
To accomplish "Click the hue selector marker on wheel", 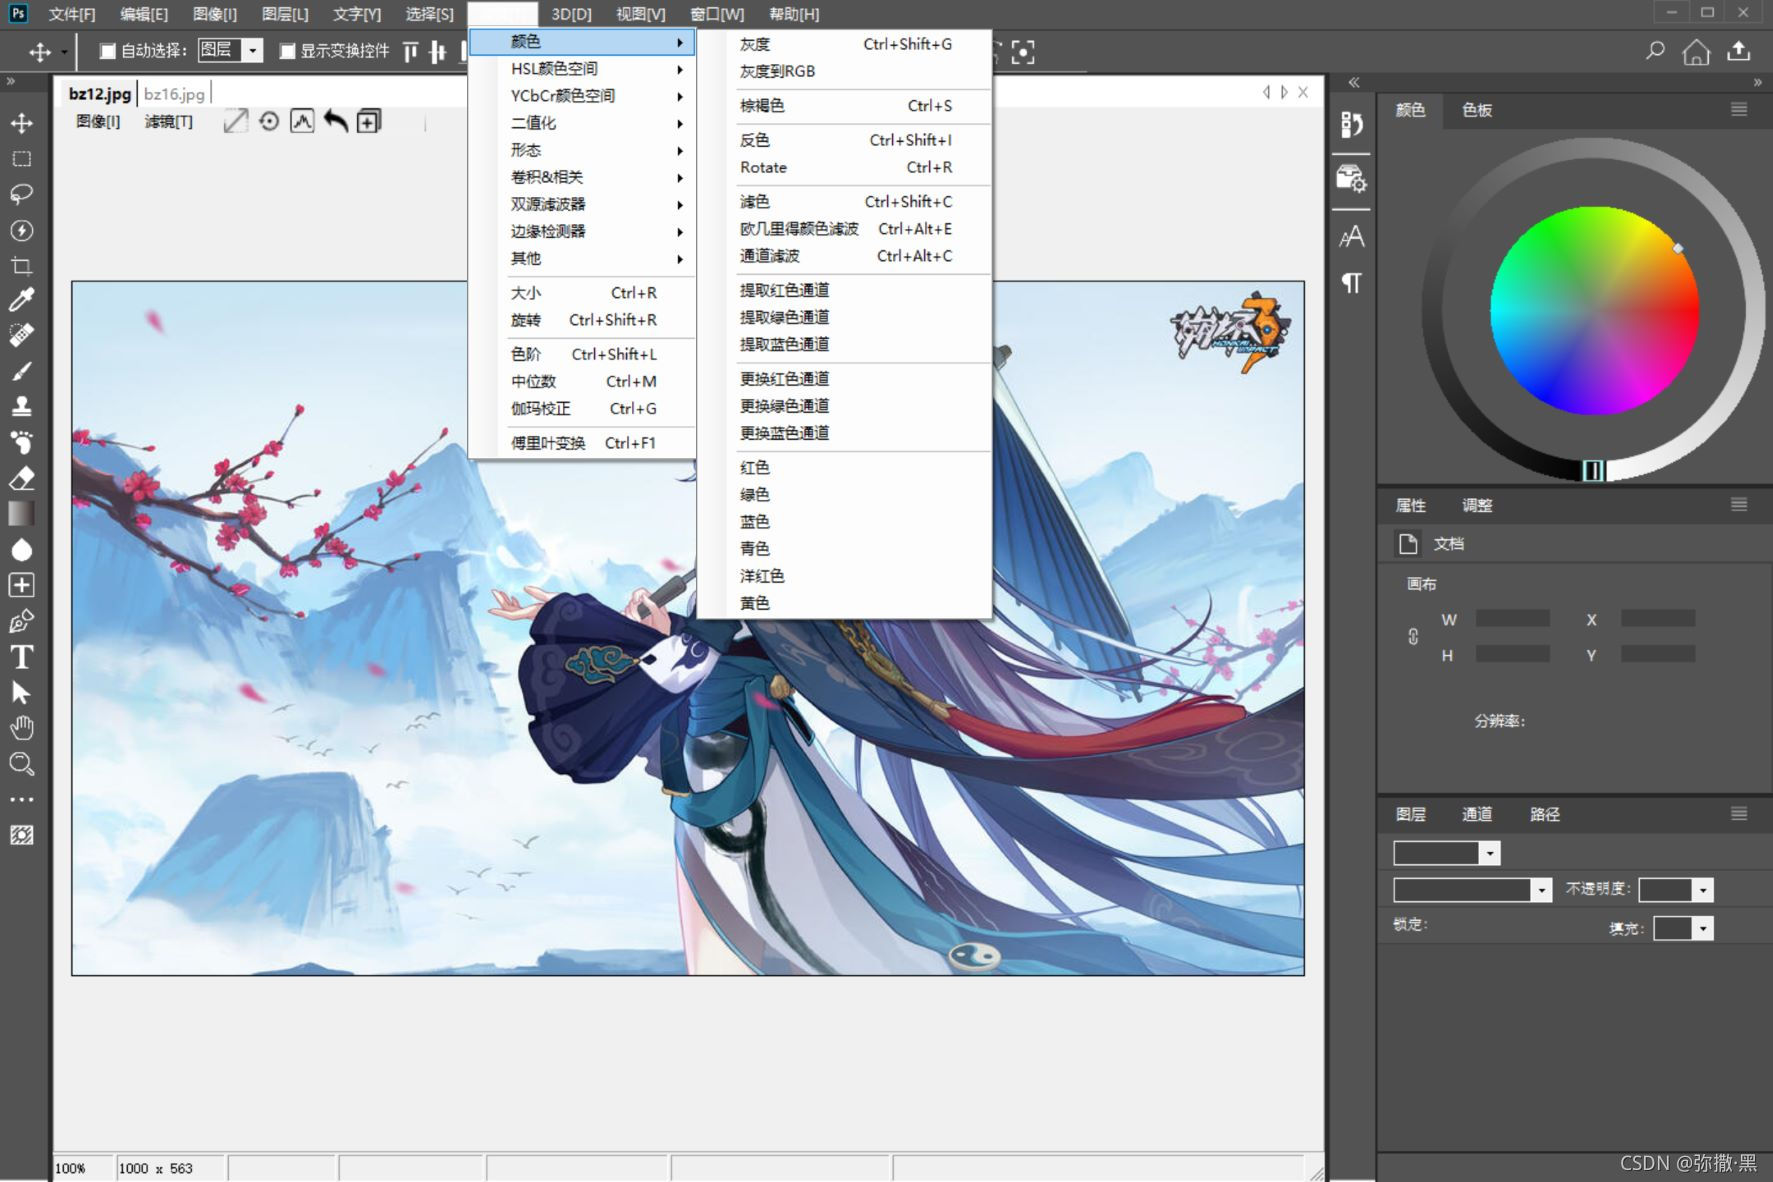I will tap(1678, 248).
